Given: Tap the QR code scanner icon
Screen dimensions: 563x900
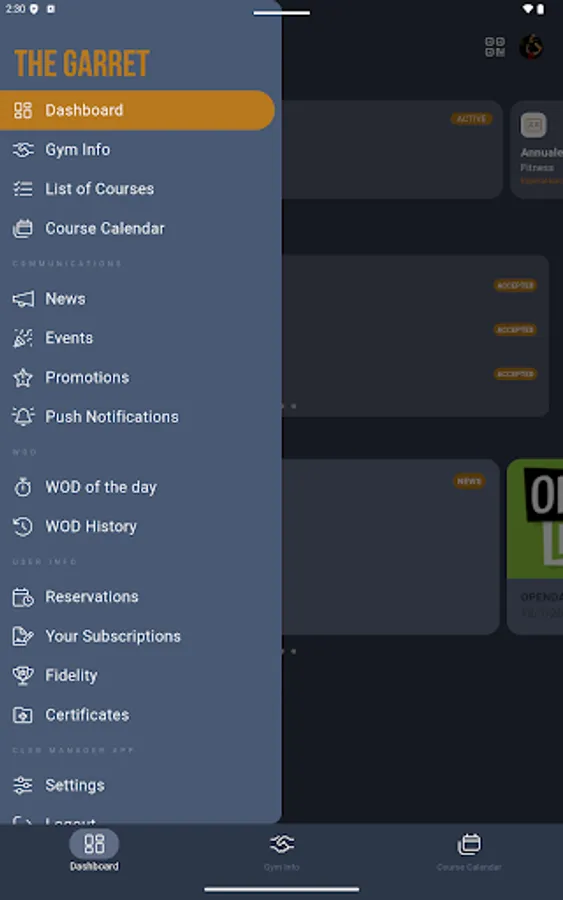Looking at the screenshot, I should click(495, 47).
